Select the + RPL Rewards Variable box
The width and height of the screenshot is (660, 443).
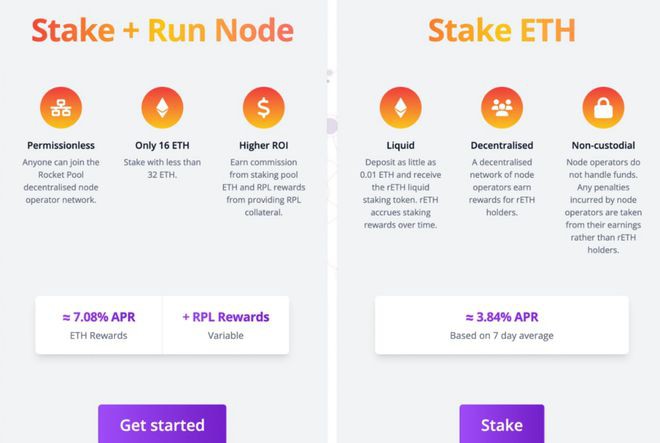click(x=226, y=325)
